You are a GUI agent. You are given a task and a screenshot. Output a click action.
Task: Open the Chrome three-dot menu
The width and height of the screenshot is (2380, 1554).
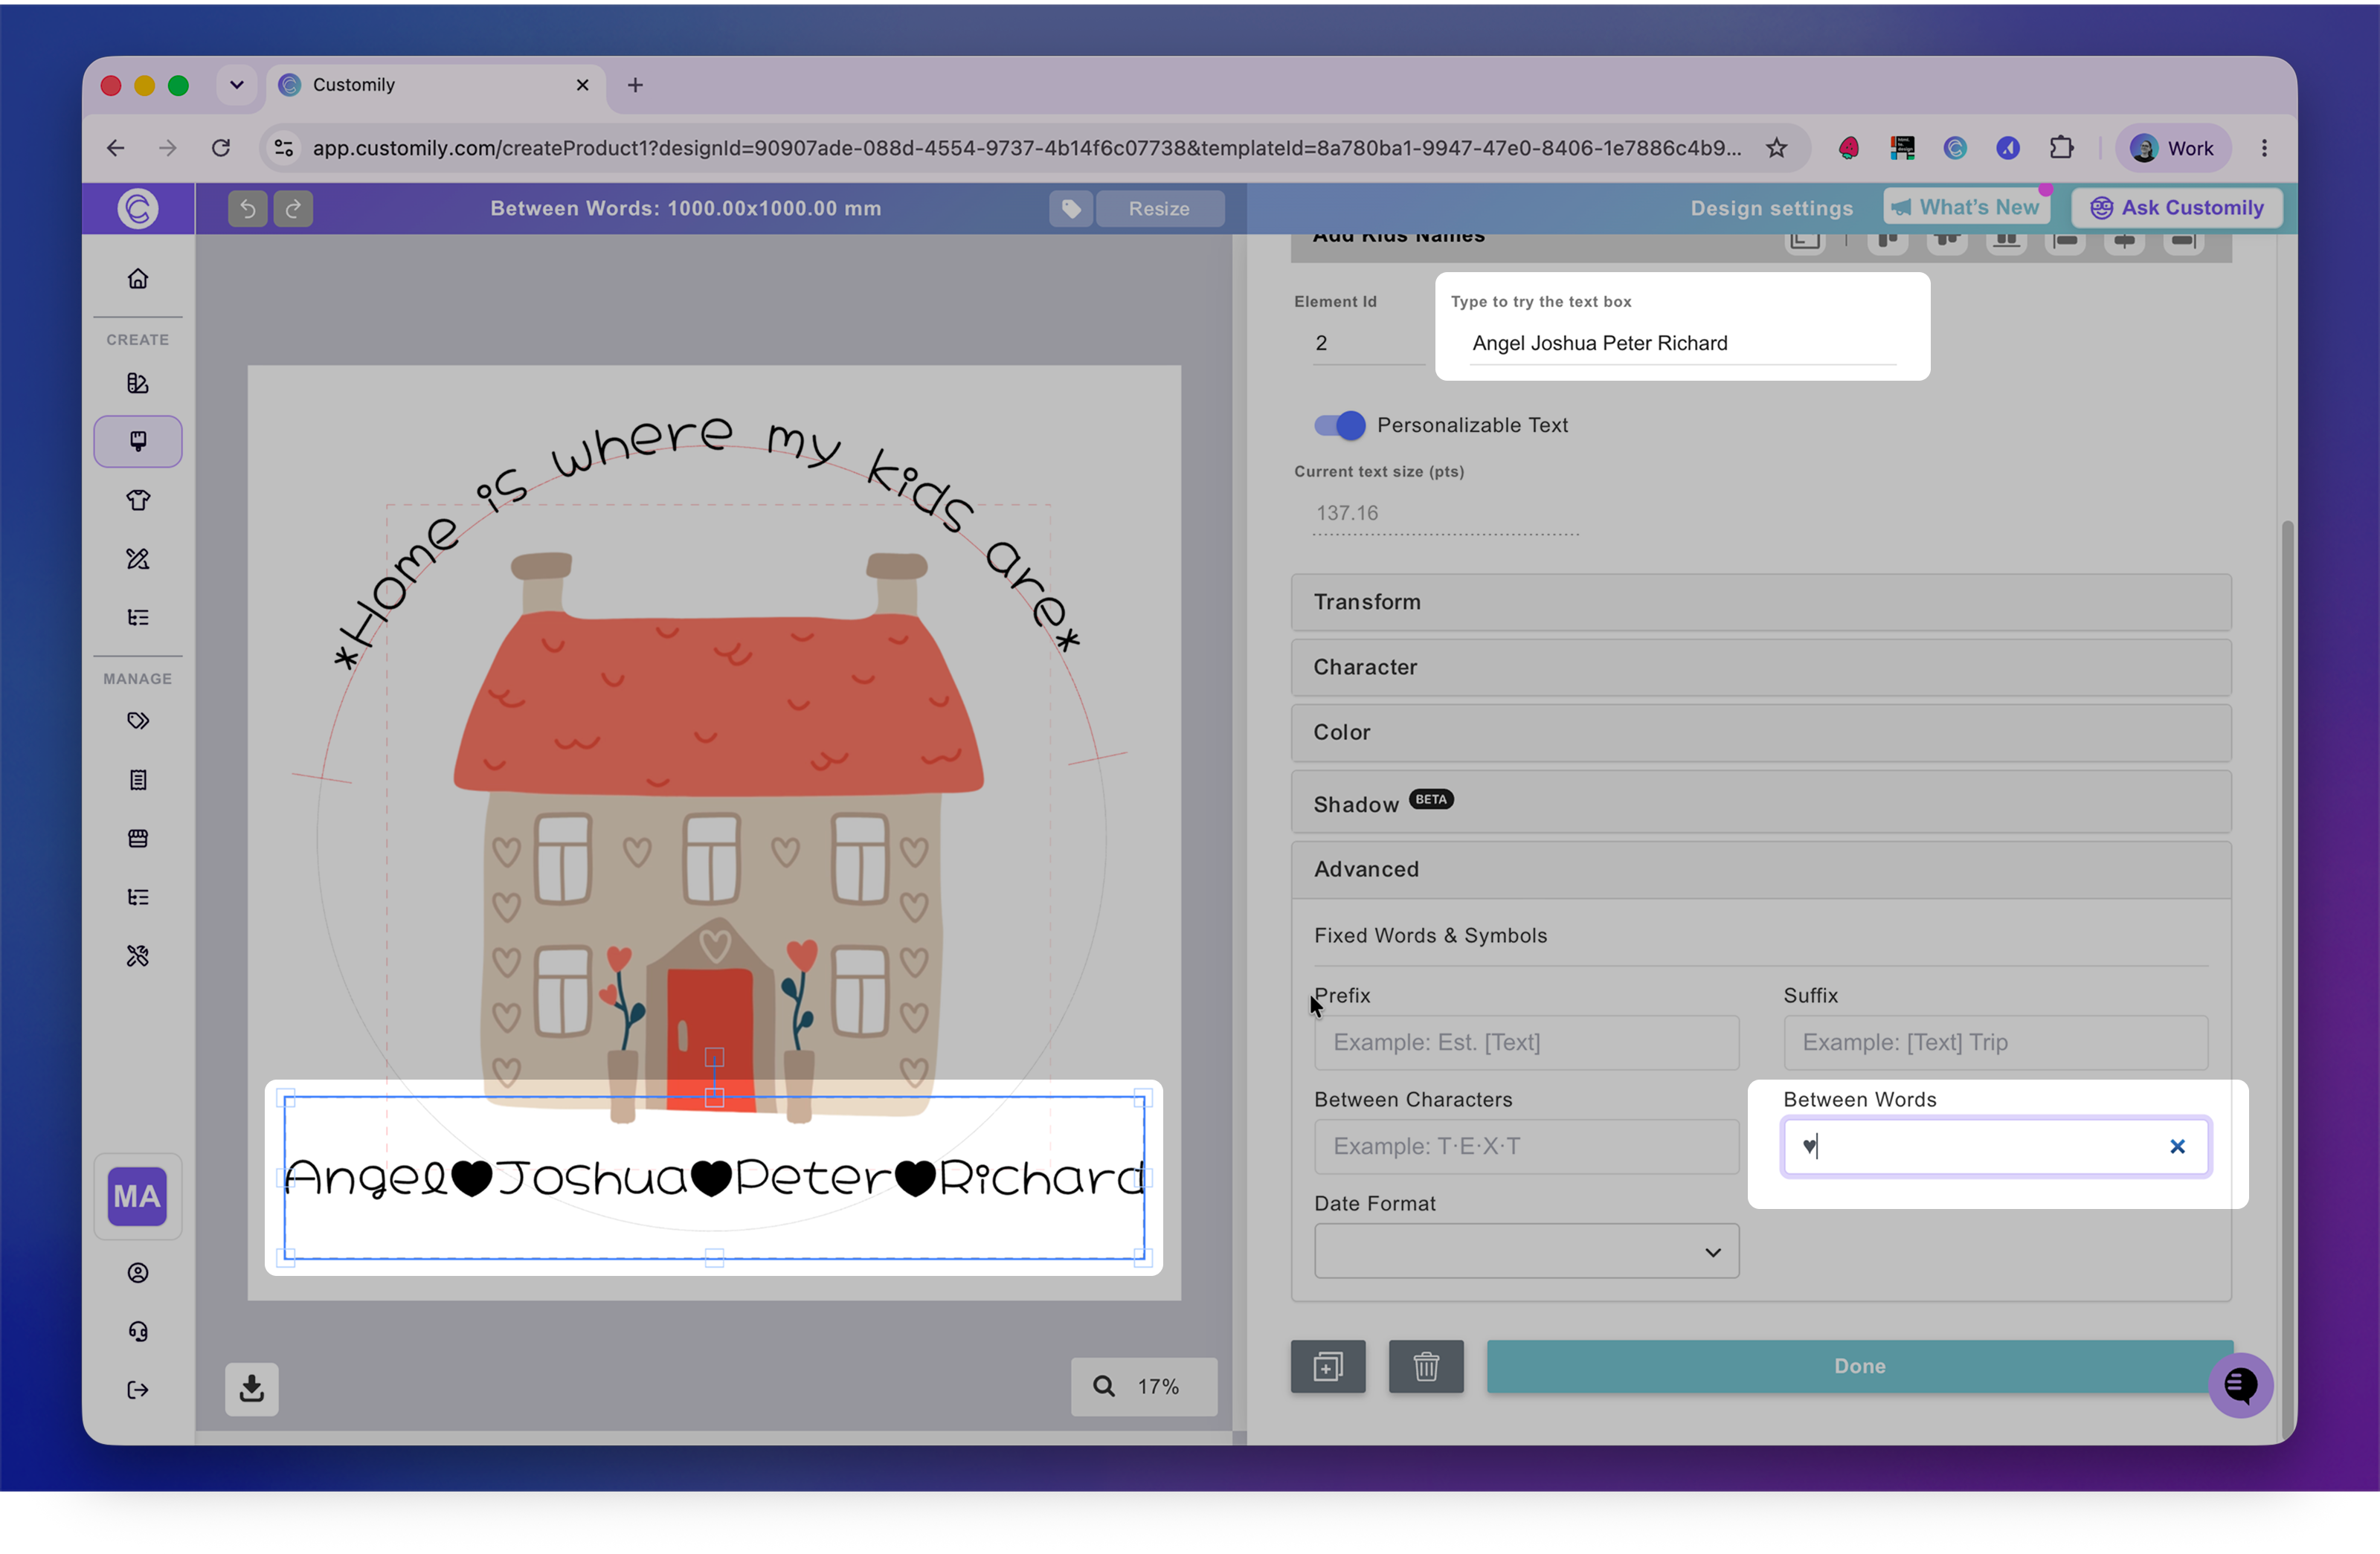tap(2264, 148)
